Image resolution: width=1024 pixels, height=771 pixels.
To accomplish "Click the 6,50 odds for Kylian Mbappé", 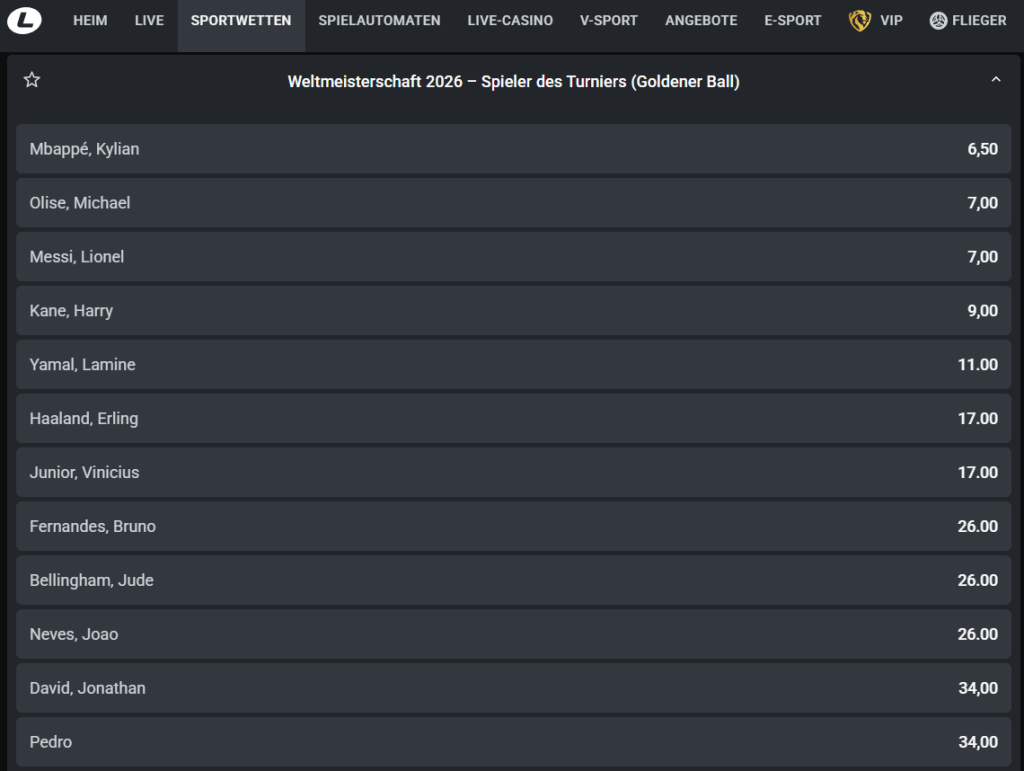I will tap(982, 149).
